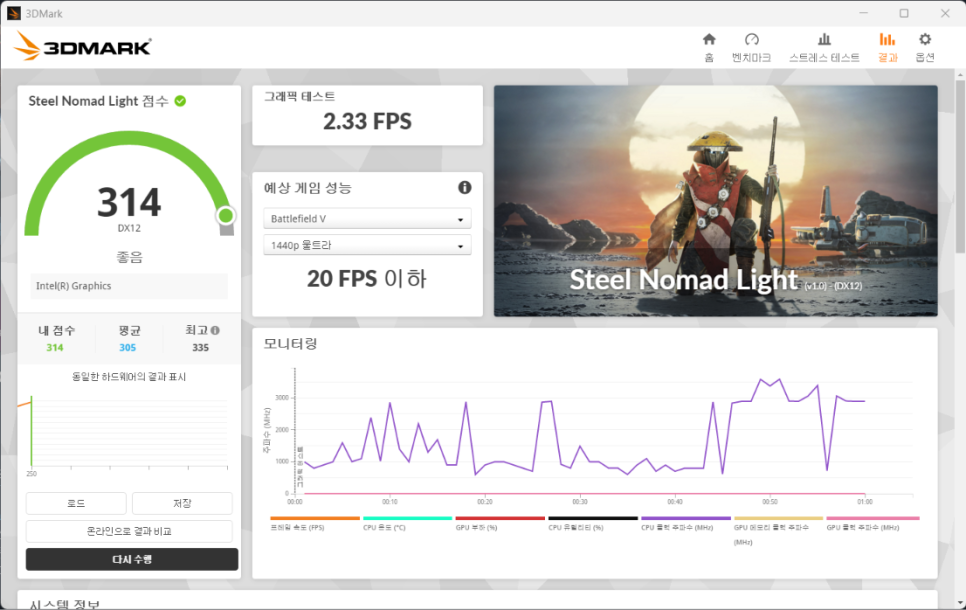
Task: Open the Battlefield V game dropdown
Action: [x=367, y=219]
